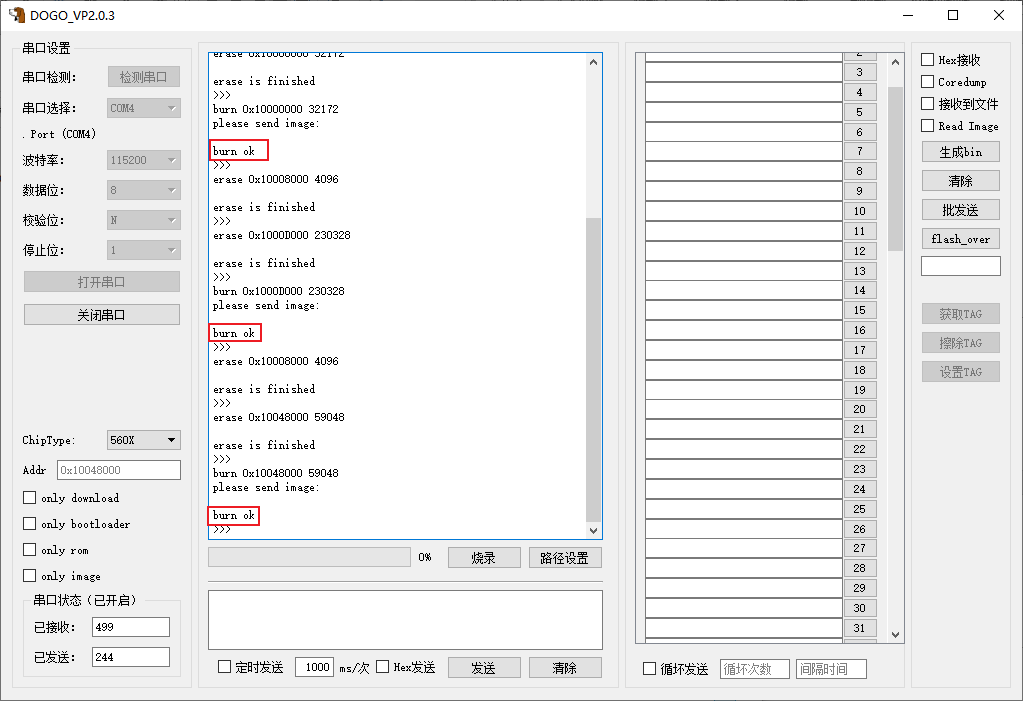Click batch send button number 3
Viewport: 1023px width, 701px height.
pos(860,72)
